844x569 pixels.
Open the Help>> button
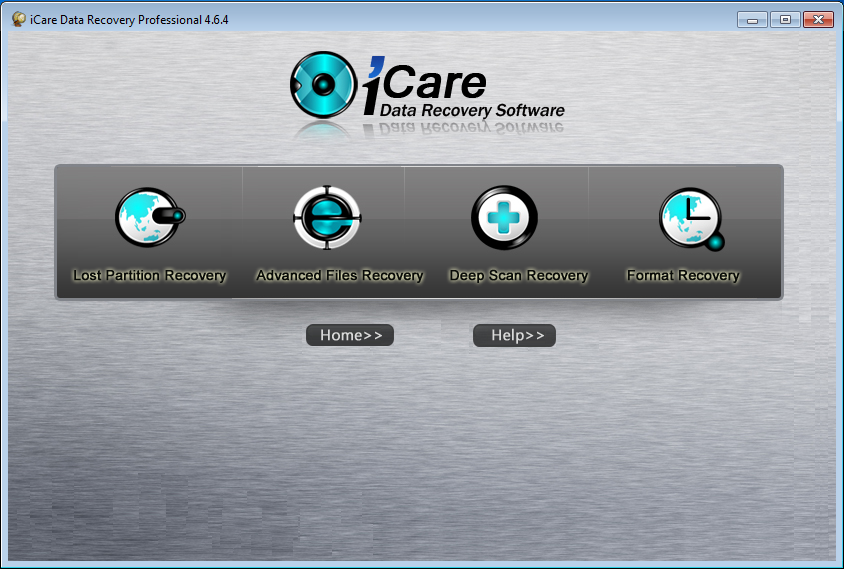pyautogui.click(x=514, y=335)
